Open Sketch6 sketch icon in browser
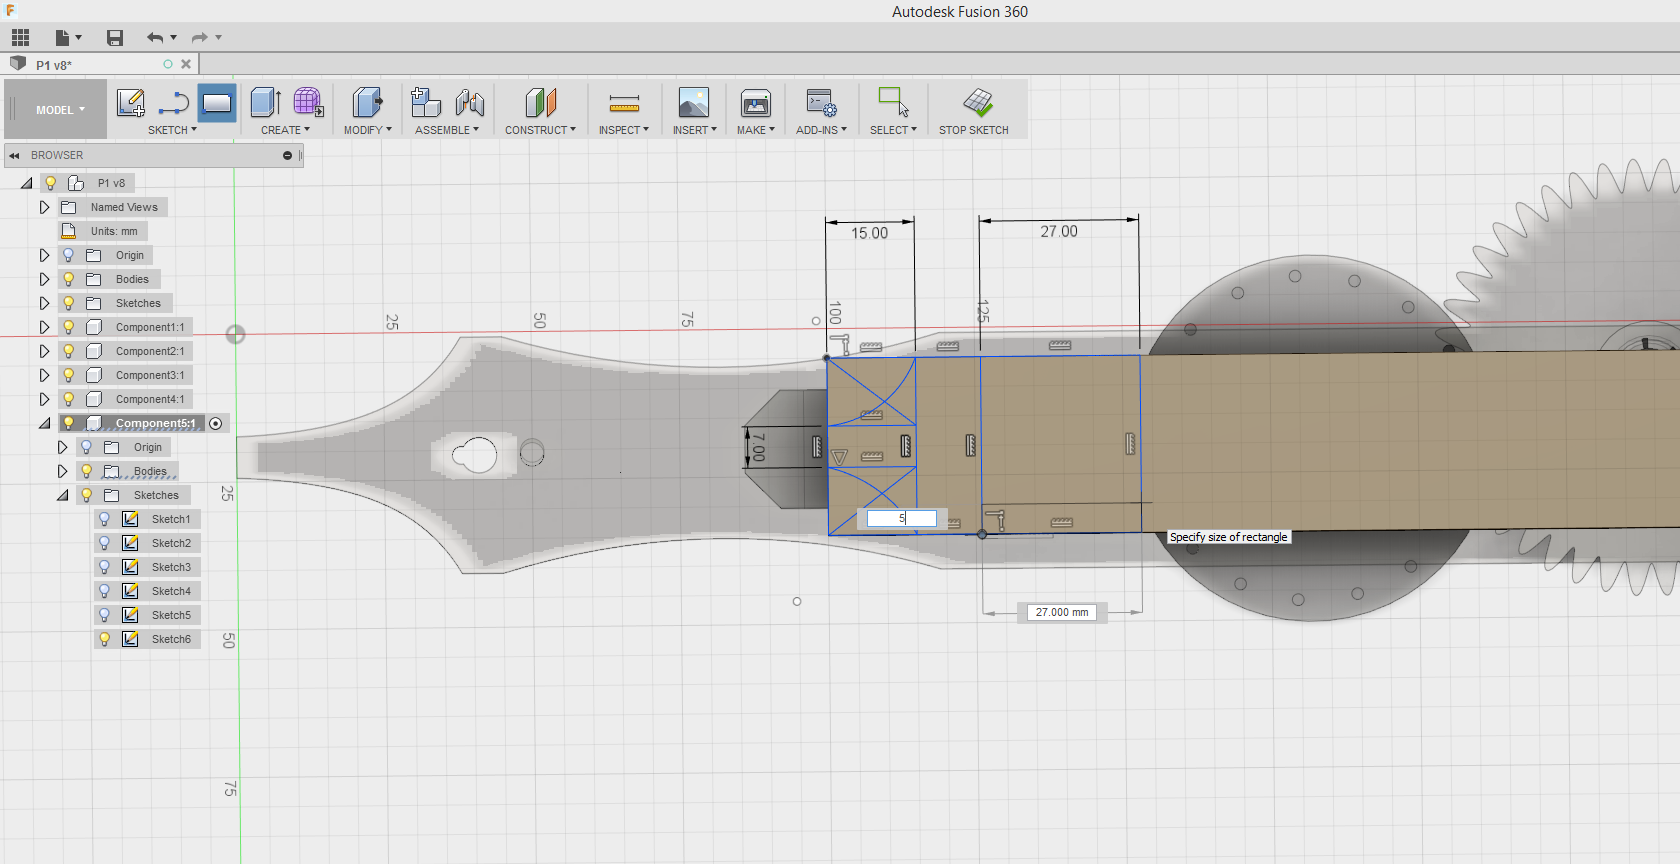 pos(130,639)
